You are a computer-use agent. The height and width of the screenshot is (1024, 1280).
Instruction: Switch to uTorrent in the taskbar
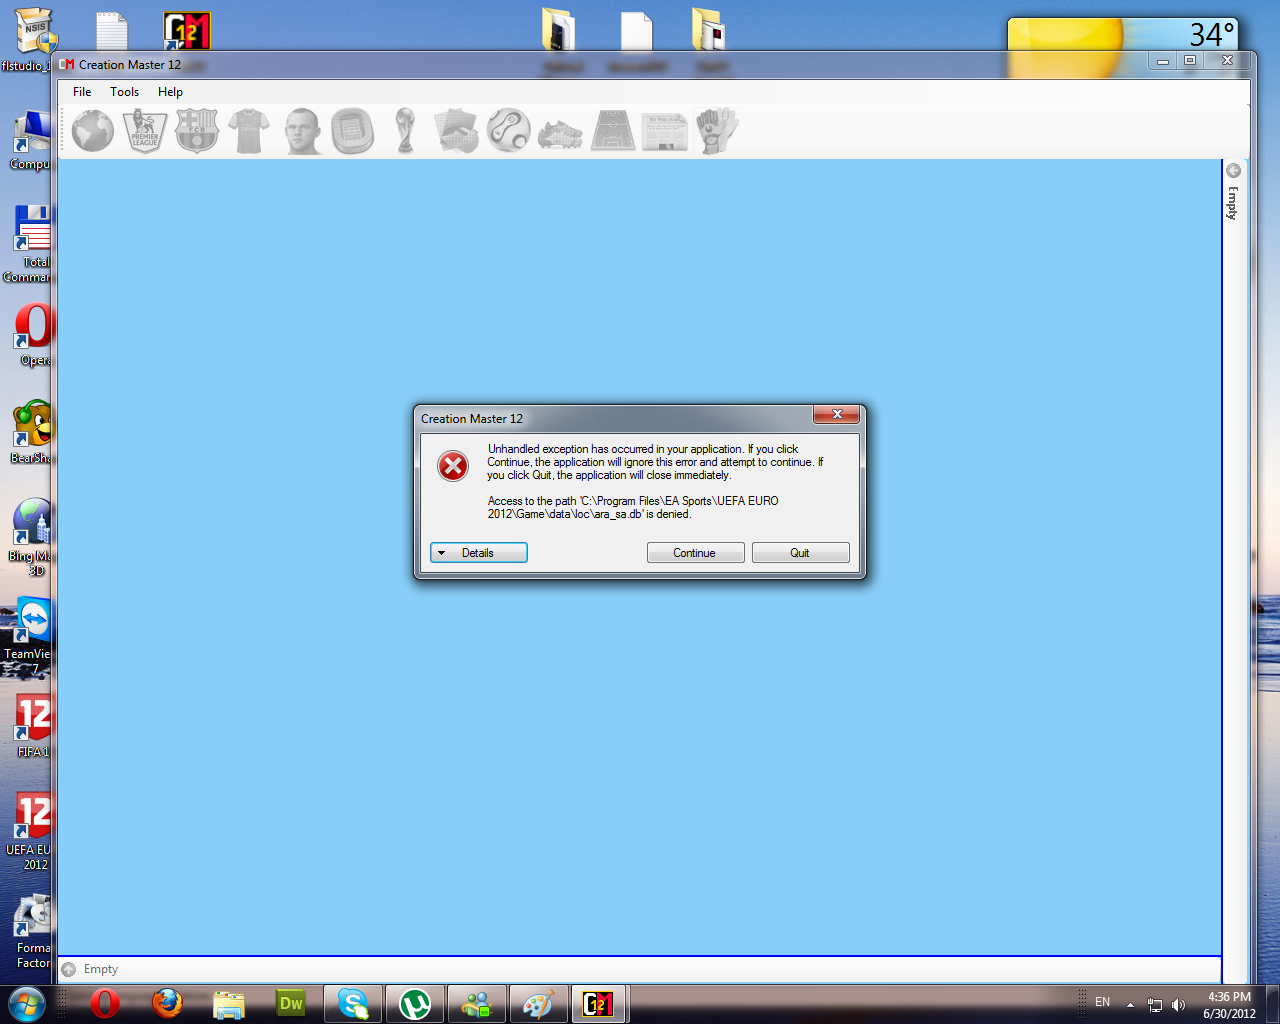(x=415, y=1004)
